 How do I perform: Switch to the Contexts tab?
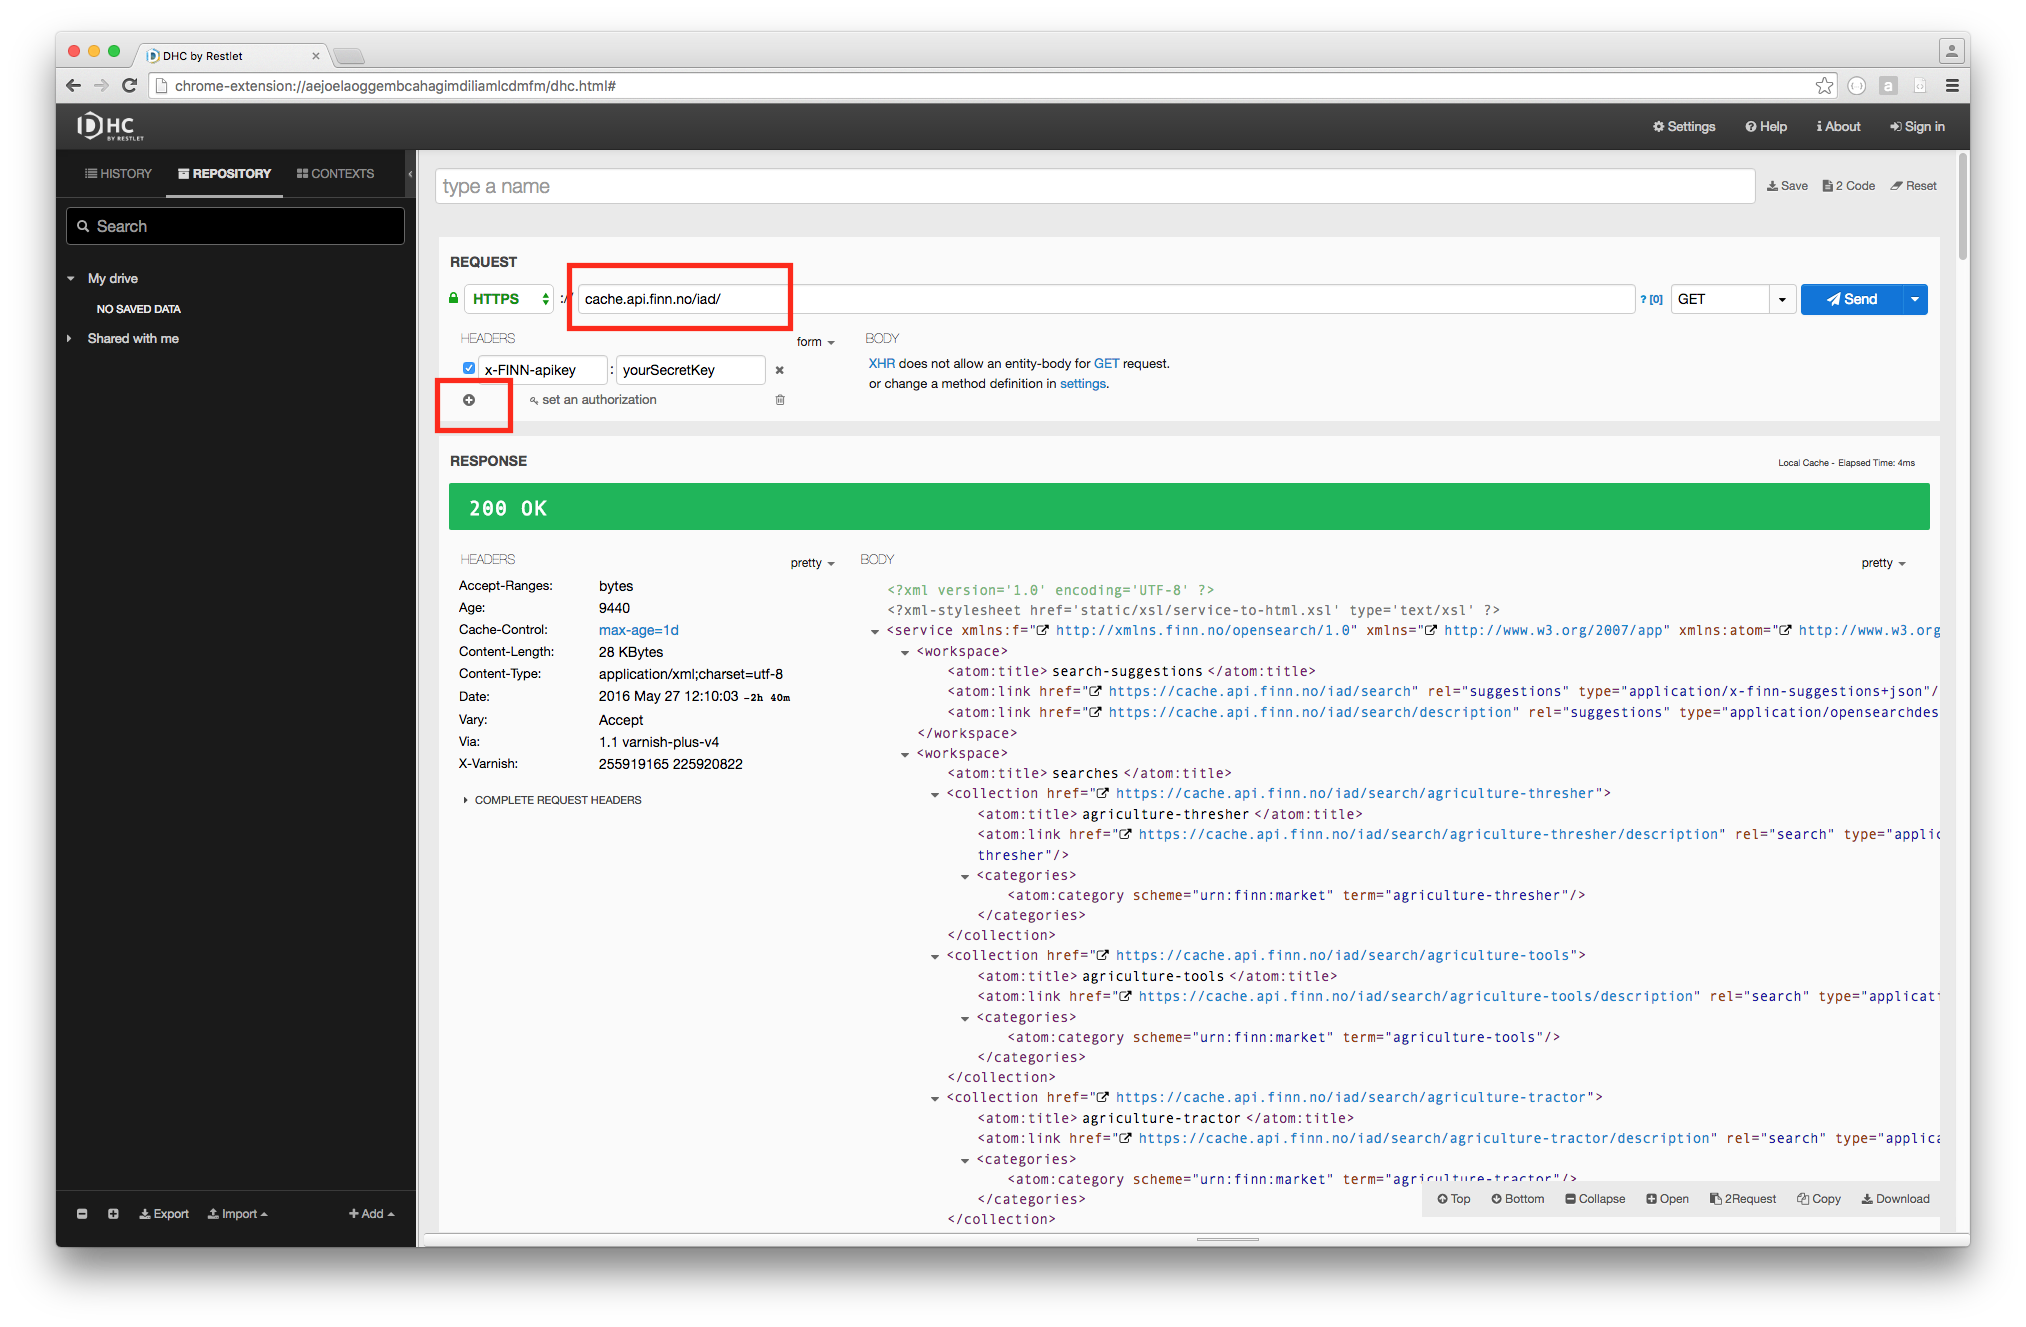pyautogui.click(x=336, y=174)
